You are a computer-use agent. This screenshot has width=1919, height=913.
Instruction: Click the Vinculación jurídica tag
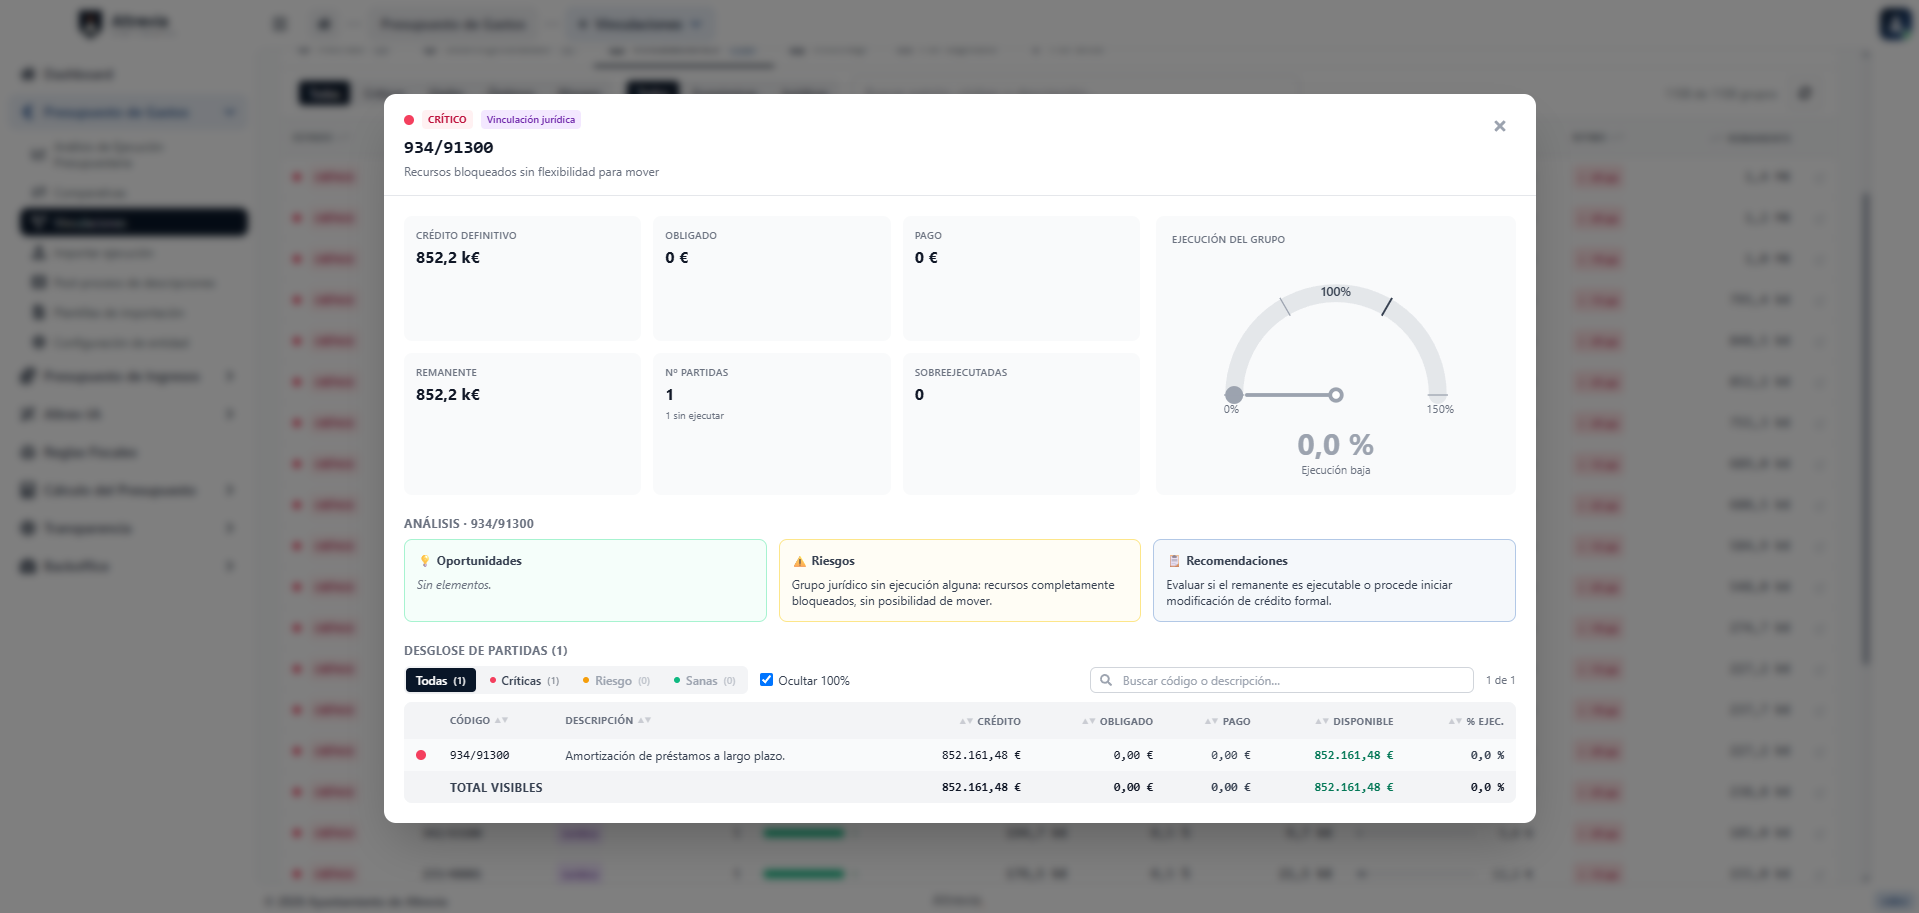tap(531, 120)
